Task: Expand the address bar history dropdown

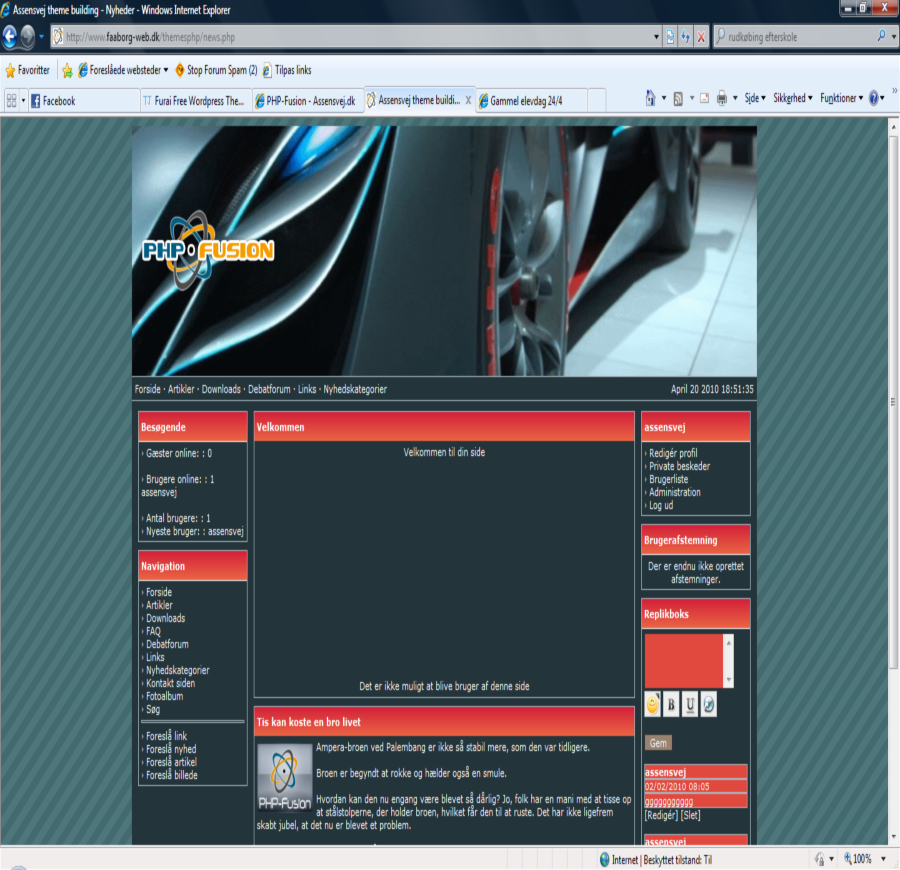Action: coord(656,37)
